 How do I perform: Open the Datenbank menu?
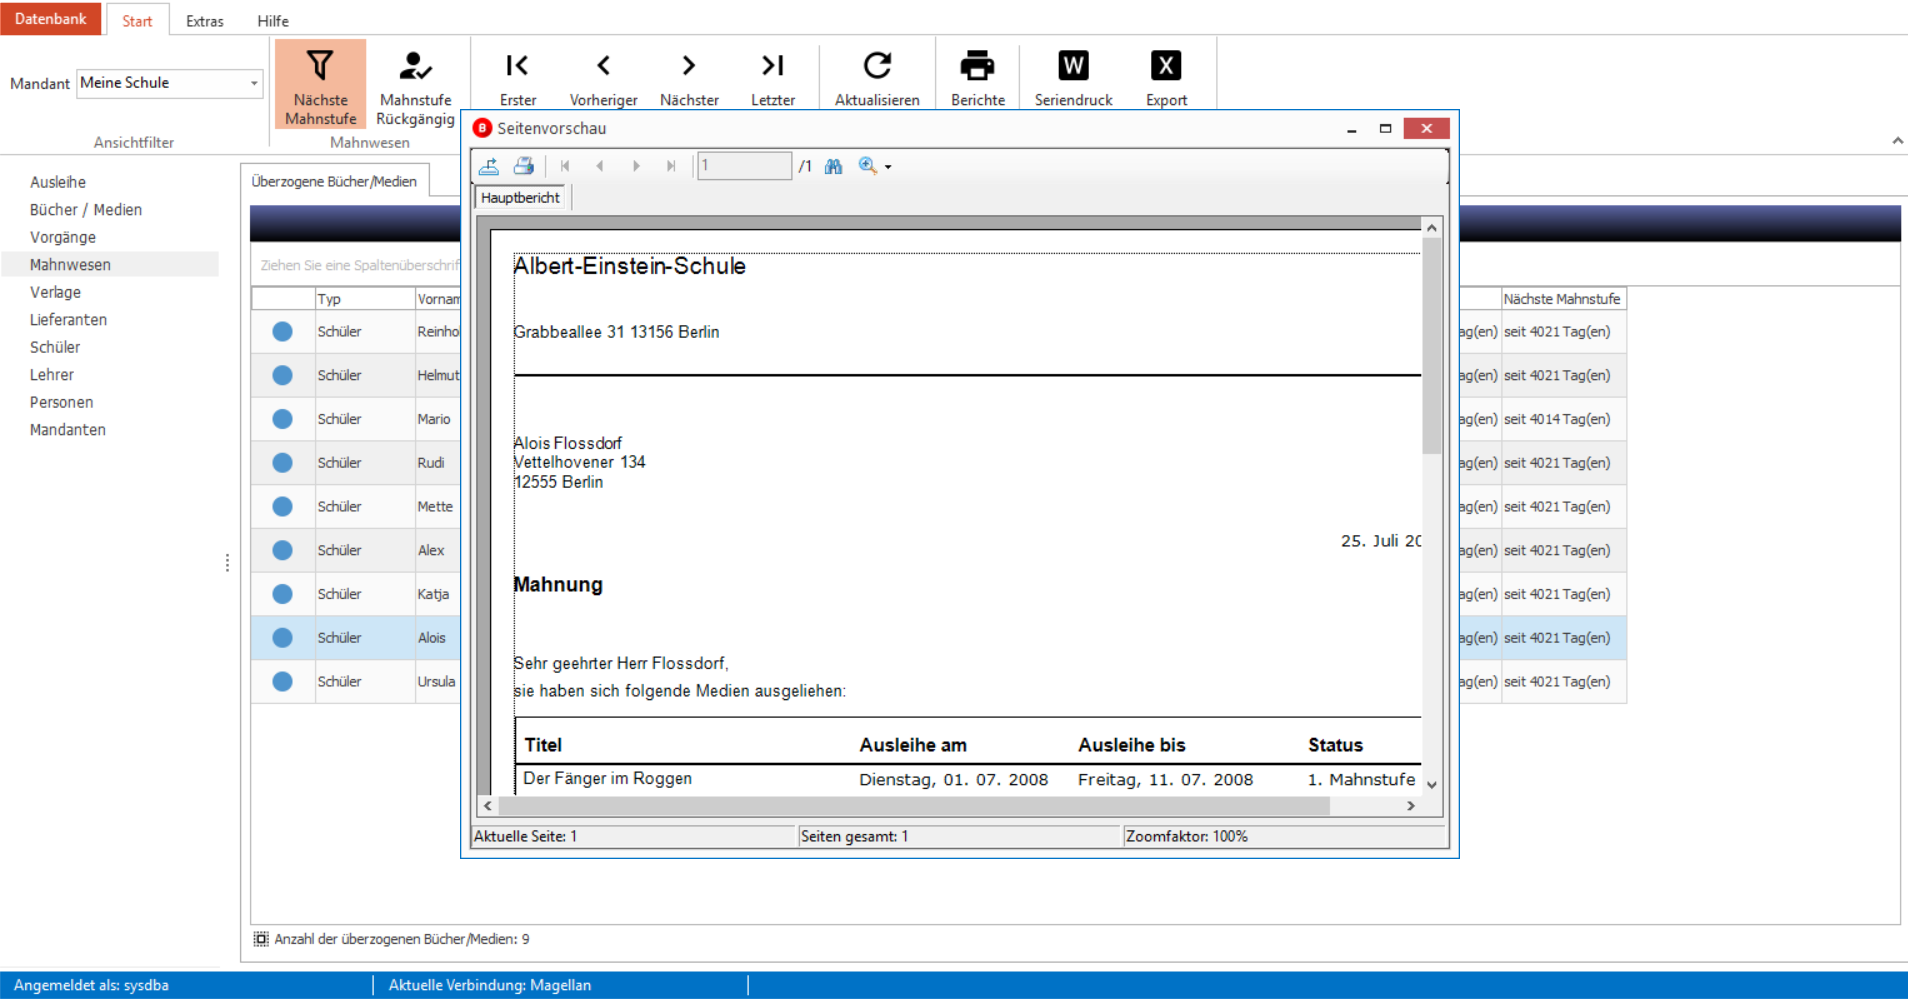[x=51, y=19]
